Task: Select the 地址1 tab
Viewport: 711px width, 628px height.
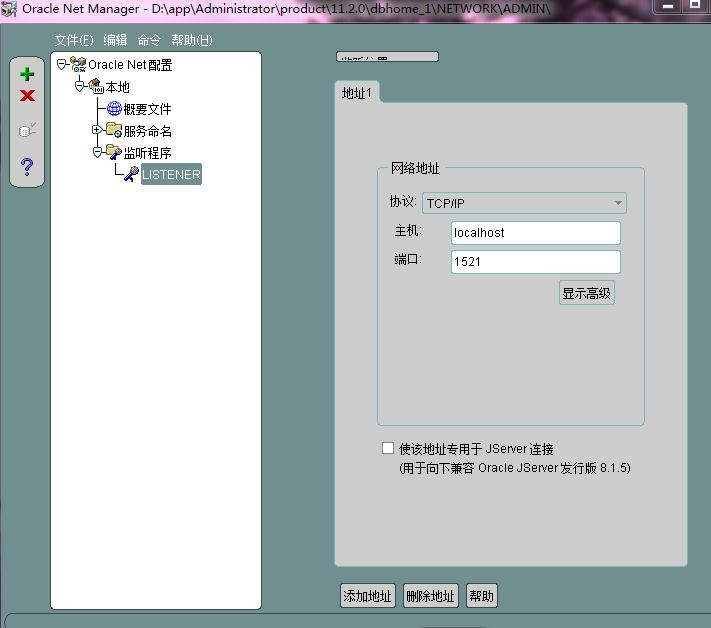Action: click(x=357, y=93)
